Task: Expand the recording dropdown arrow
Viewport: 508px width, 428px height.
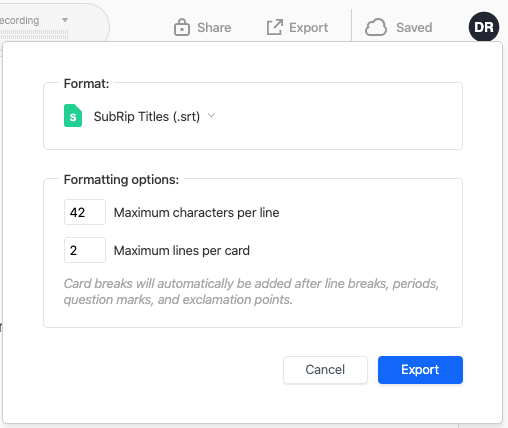Action: tap(65, 20)
